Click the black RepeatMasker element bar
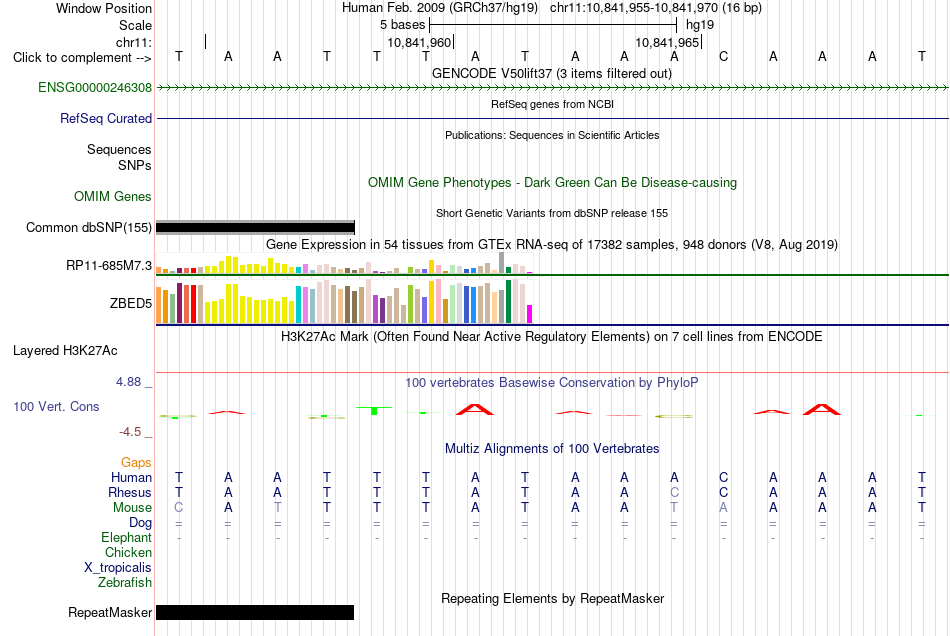950x636 pixels. click(255, 612)
